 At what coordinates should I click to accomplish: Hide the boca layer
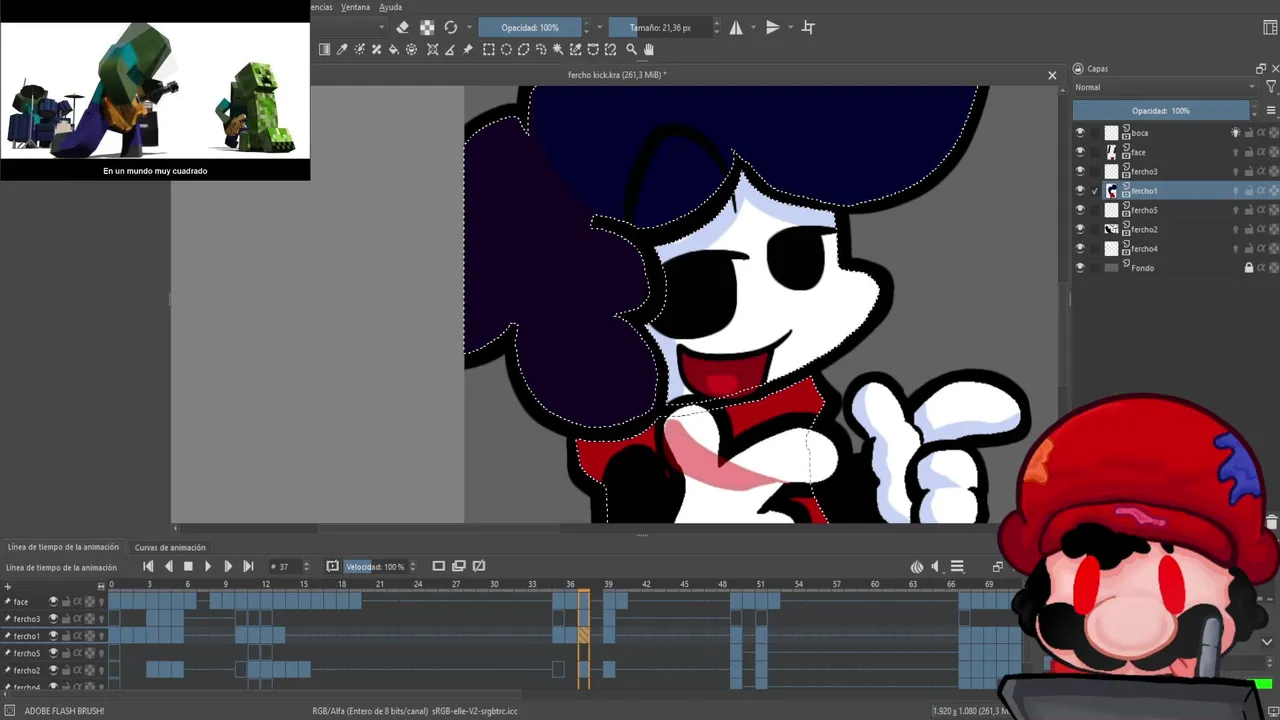pyautogui.click(x=1080, y=133)
